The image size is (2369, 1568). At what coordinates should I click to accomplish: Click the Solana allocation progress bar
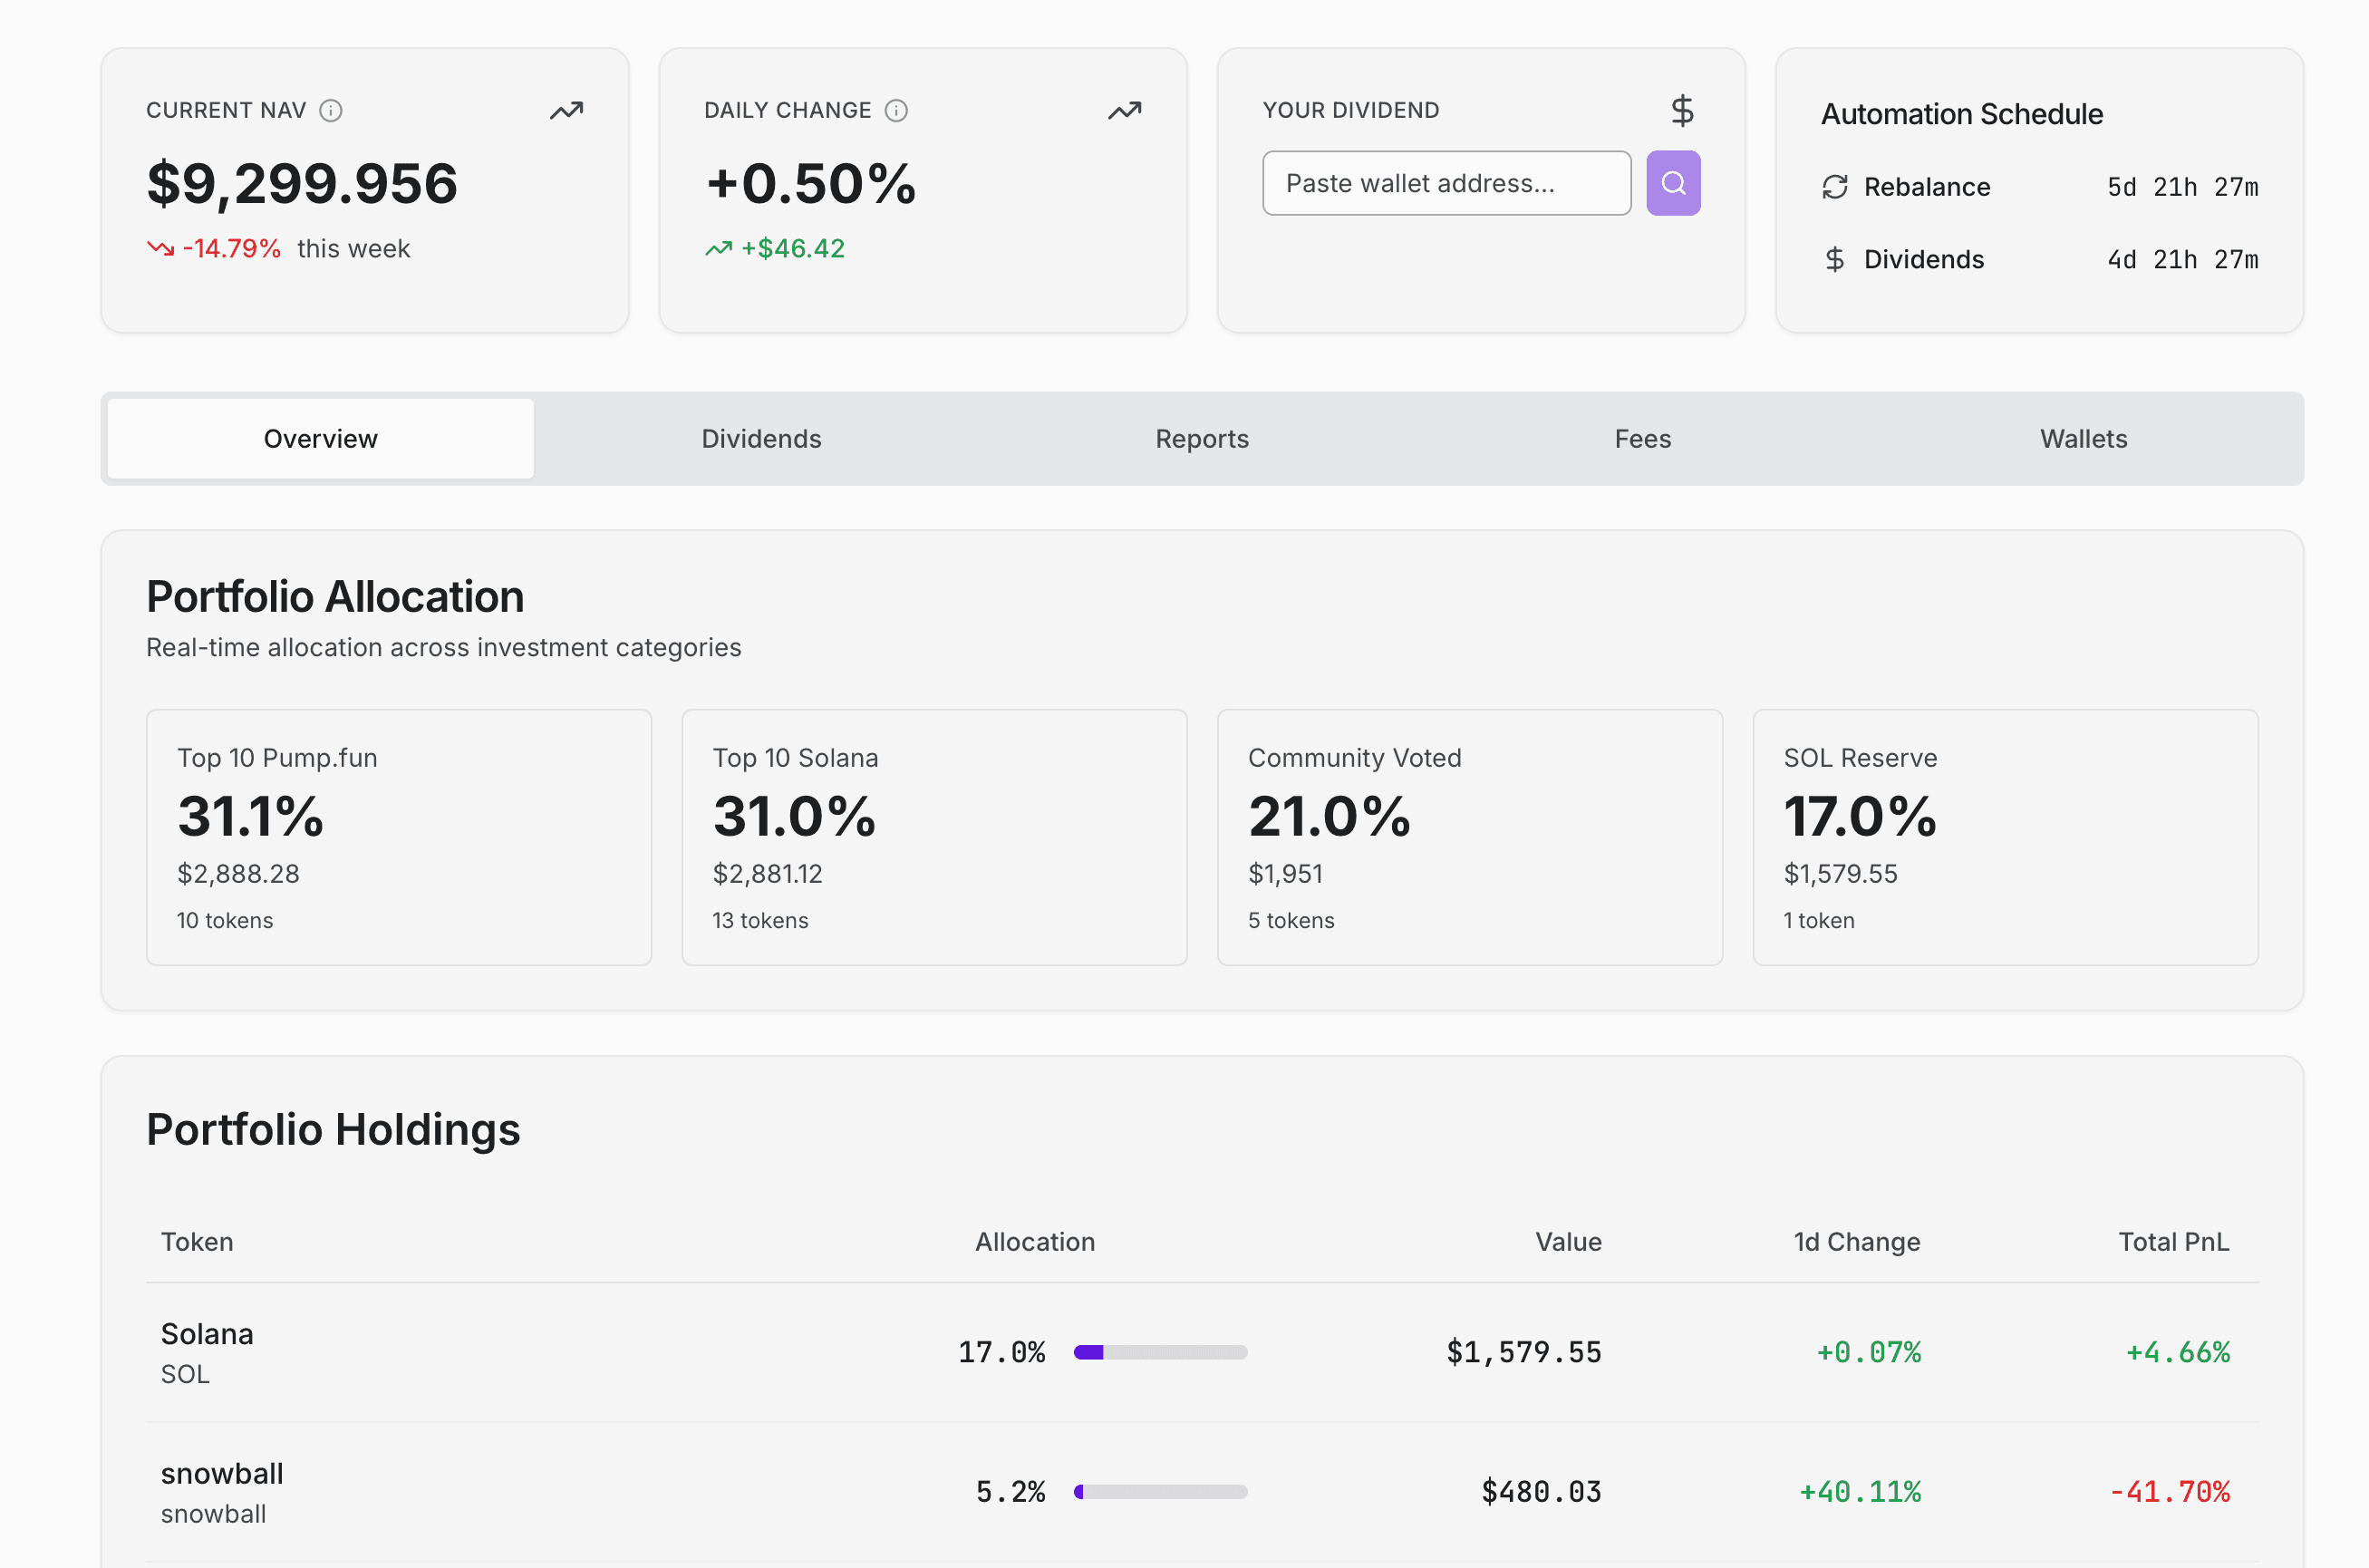point(1160,1352)
